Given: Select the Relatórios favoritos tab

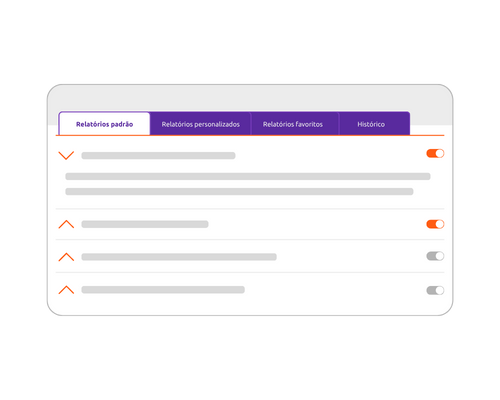Looking at the screenshot, I should [x=293, y=124].
